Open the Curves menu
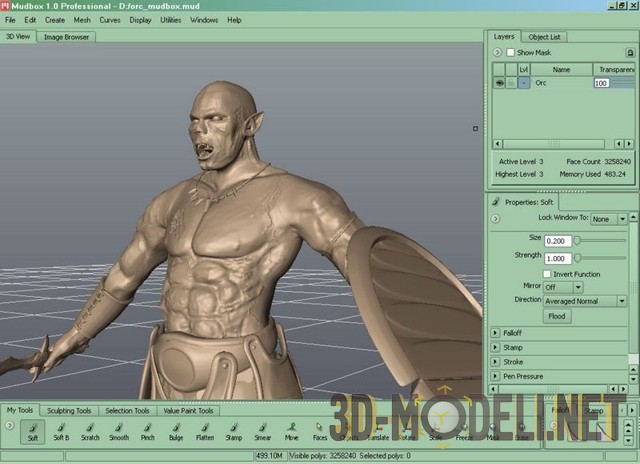640x464 pixels. pyautogui.click(x=109, y=20)
